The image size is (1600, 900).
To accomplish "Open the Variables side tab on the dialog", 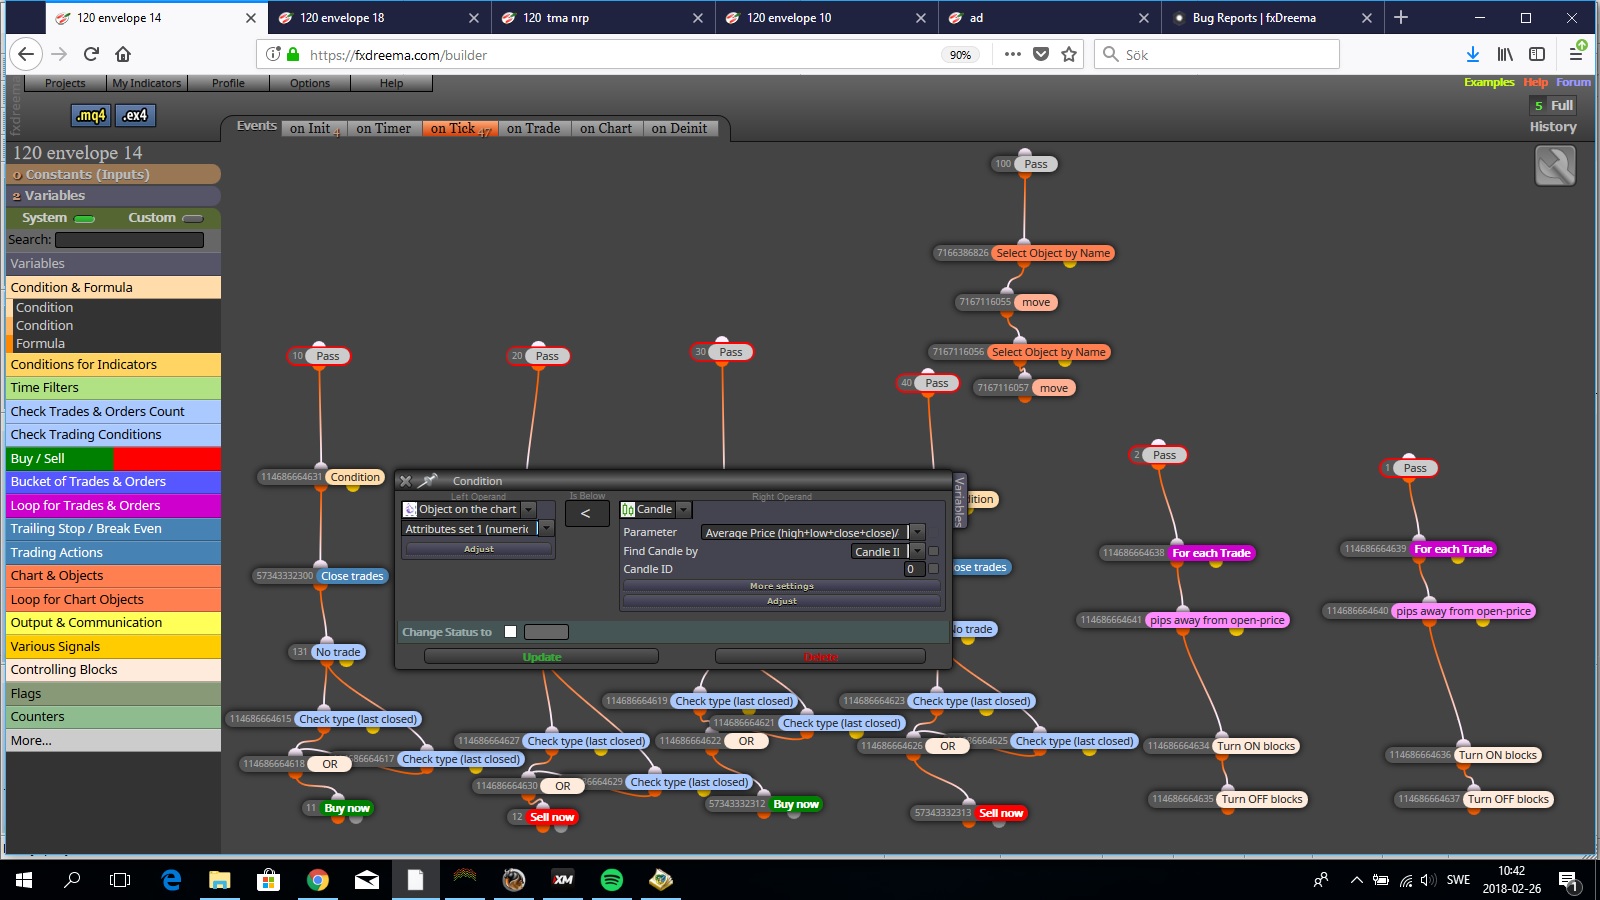I will click(959, 501).
